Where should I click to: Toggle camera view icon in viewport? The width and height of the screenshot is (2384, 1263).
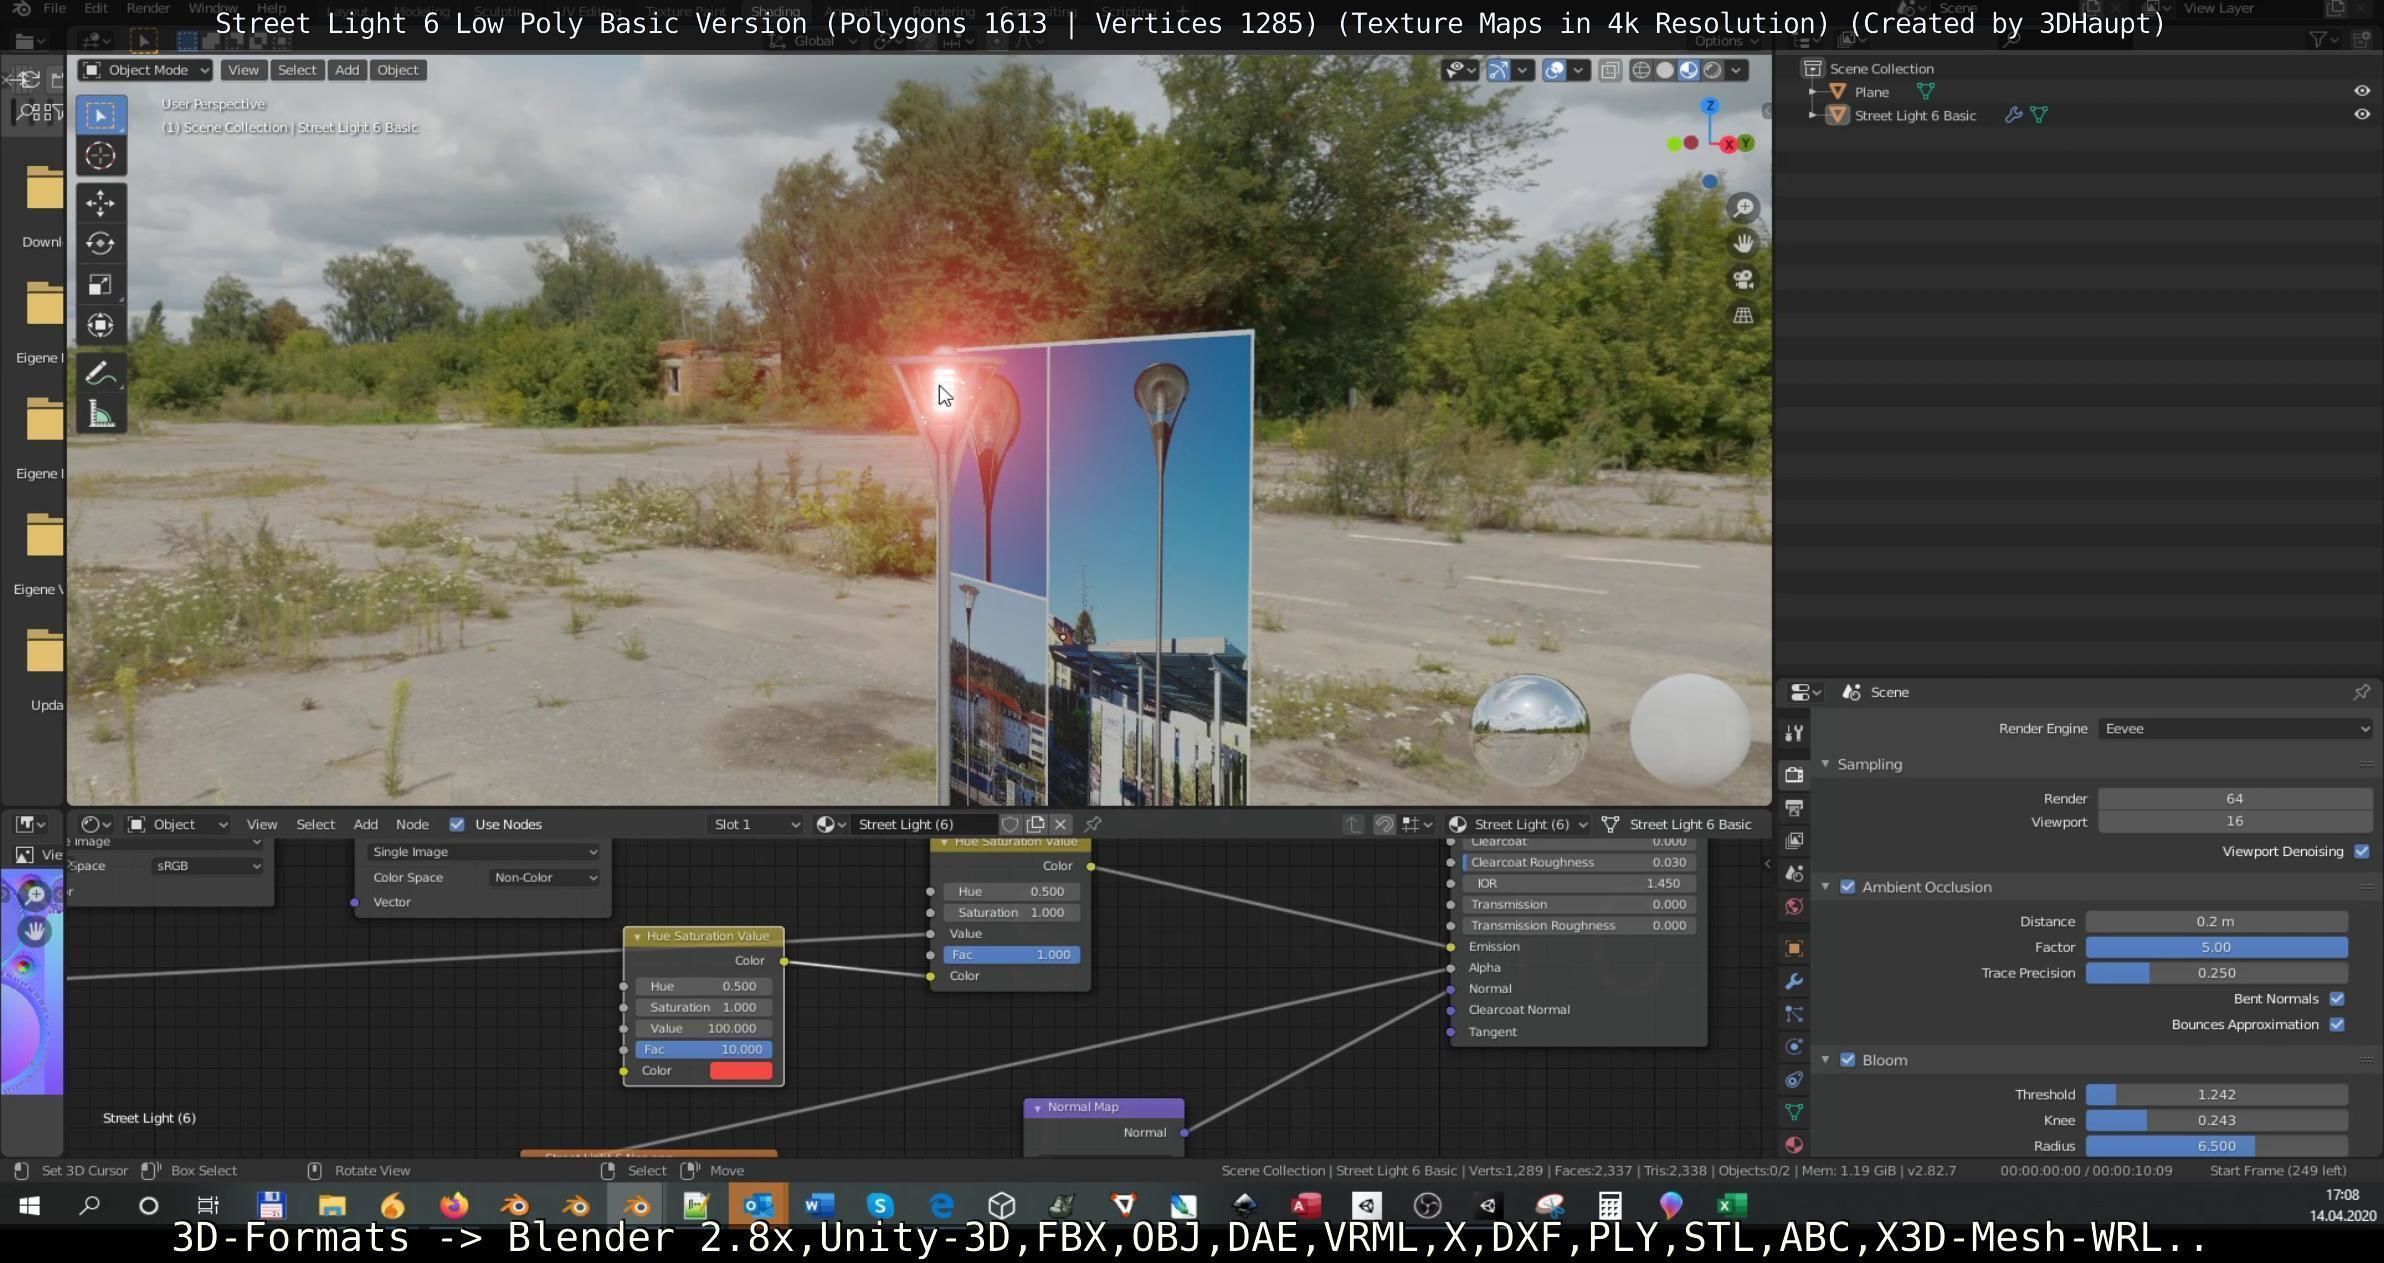pos(1743,280)
